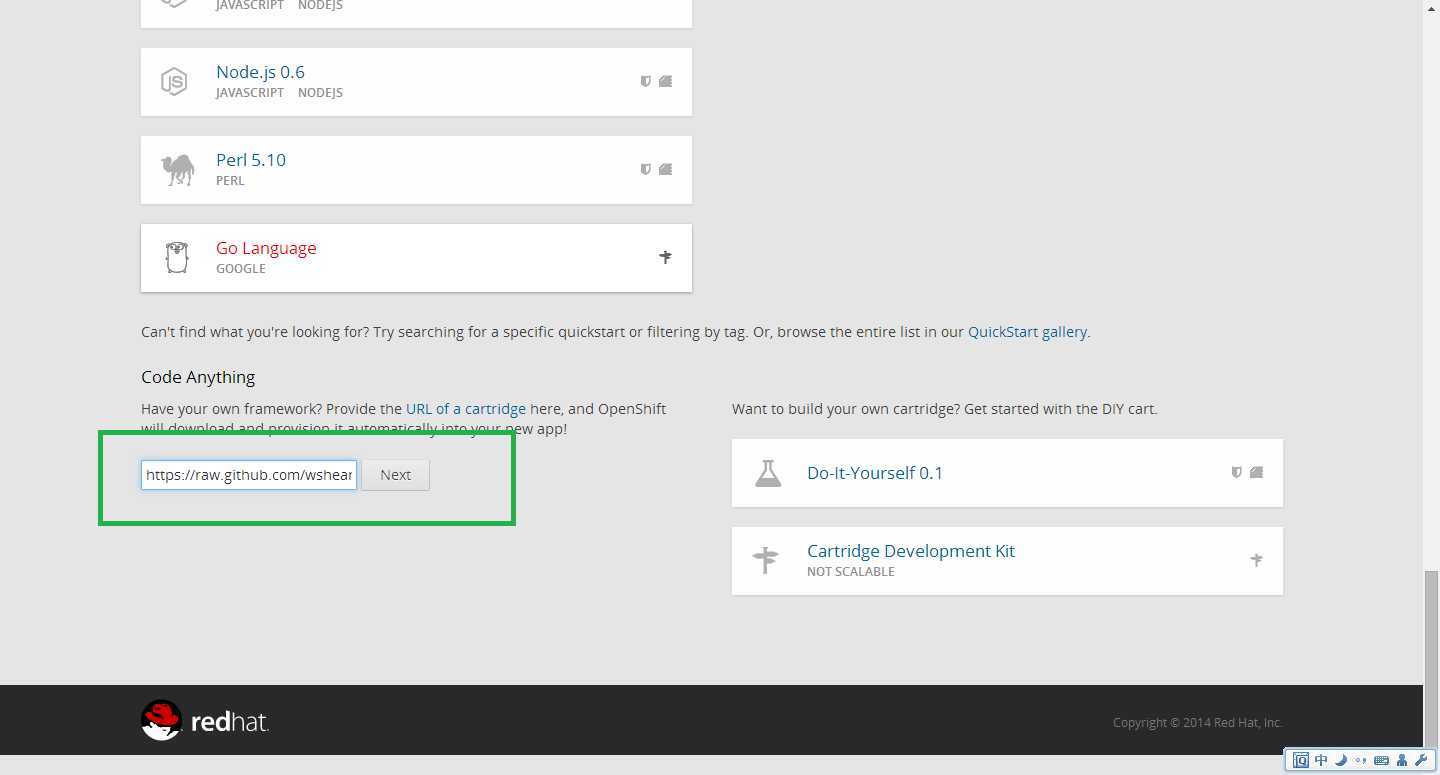This screenshot has height=775, width=1440.
Task: Follow the 'URL of a cartridge' link
Action: coord(466,409)
